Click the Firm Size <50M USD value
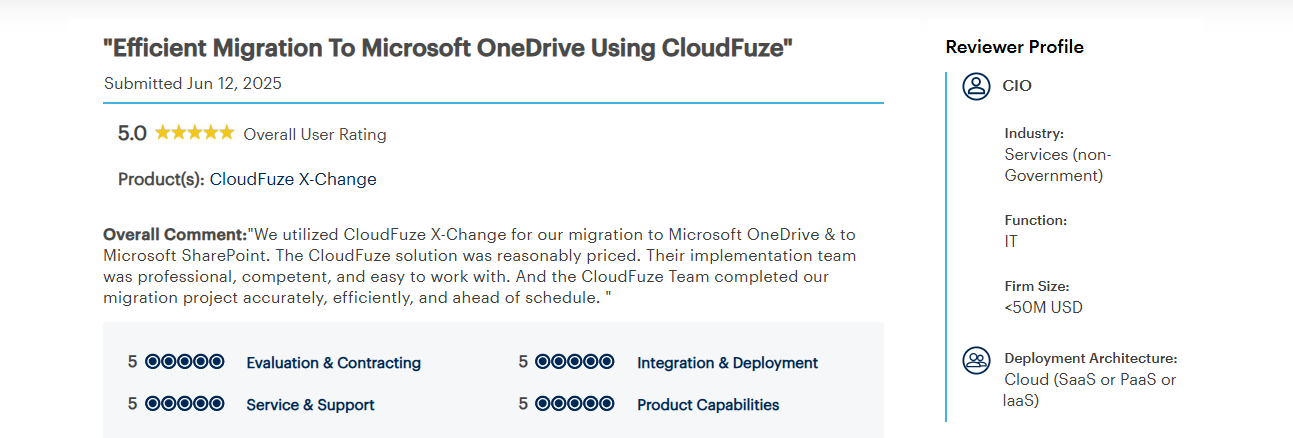Image resolution: width=1293 pixels, height=438 pixels. point(1043,307)
